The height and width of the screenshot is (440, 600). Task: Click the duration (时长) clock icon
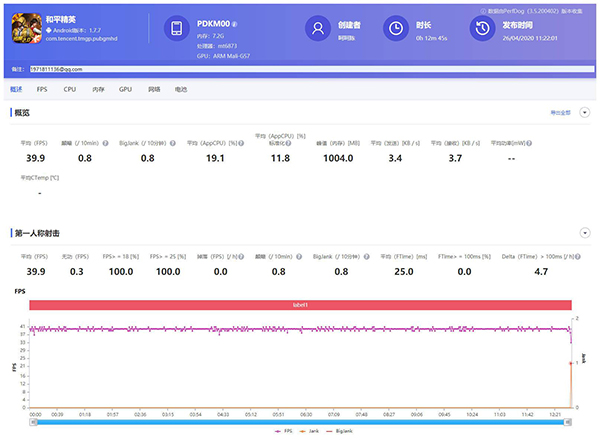(x=396, y=28)
